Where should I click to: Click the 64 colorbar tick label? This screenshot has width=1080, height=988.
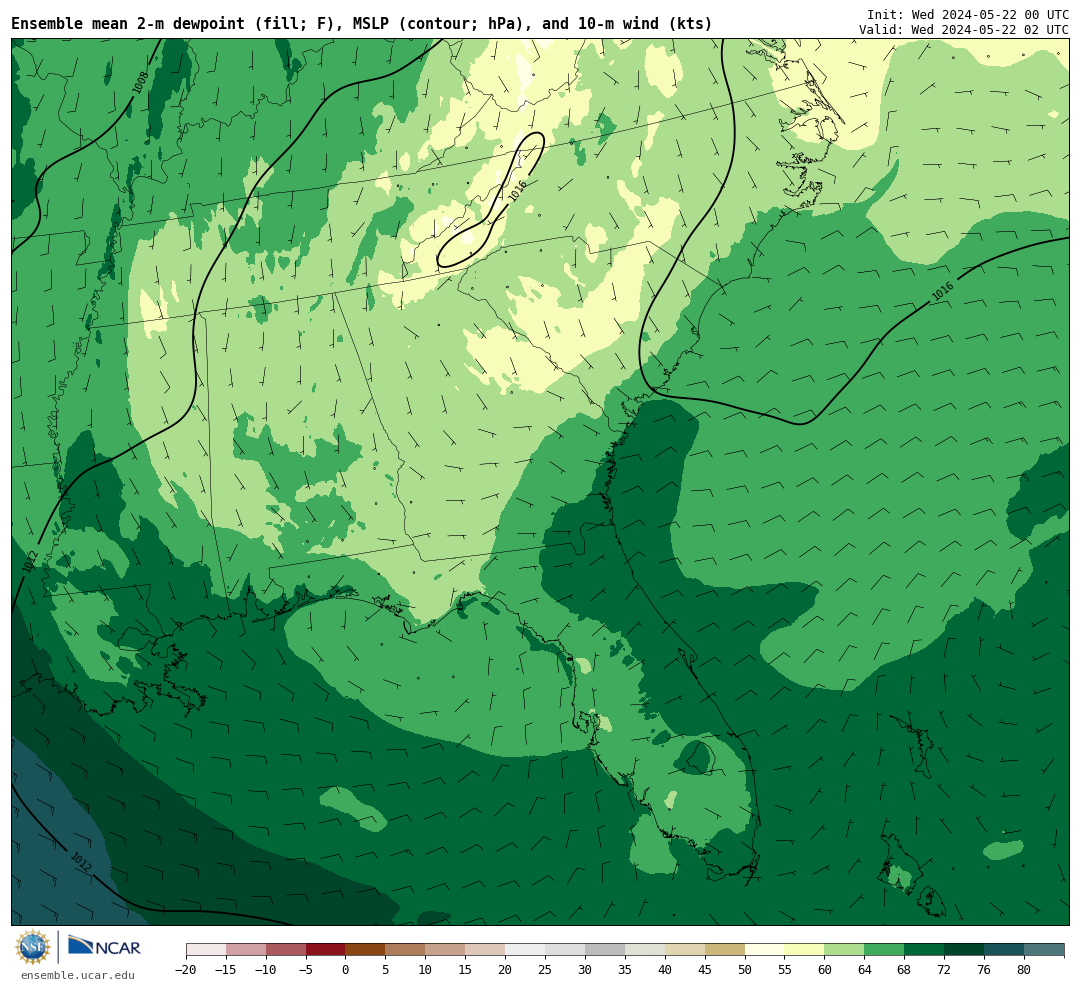click(865, 970)
